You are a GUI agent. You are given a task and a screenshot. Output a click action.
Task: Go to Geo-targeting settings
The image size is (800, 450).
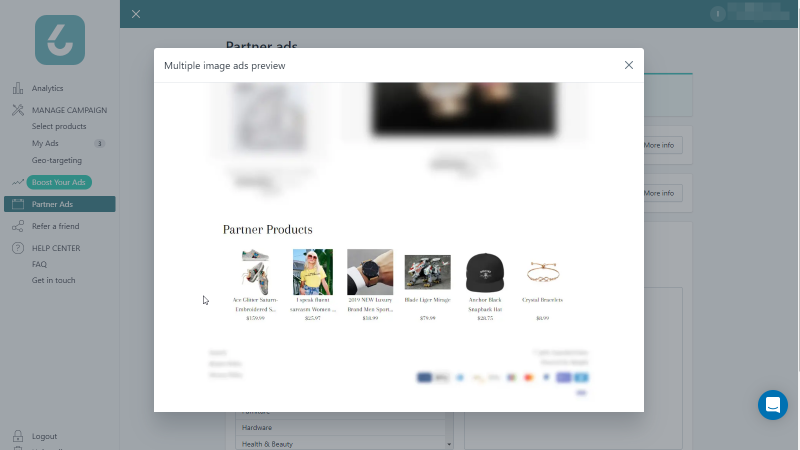tap(57, 160)
